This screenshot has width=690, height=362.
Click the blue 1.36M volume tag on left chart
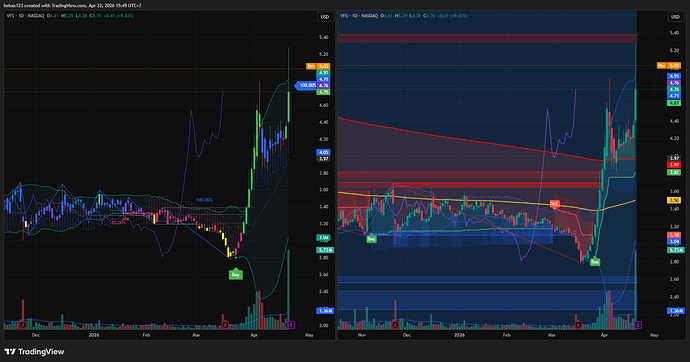click(325, 311)
